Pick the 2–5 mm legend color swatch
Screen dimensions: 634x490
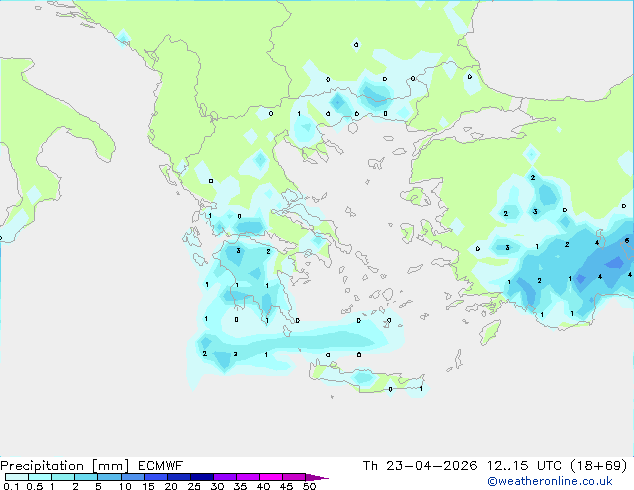point(86,477)
